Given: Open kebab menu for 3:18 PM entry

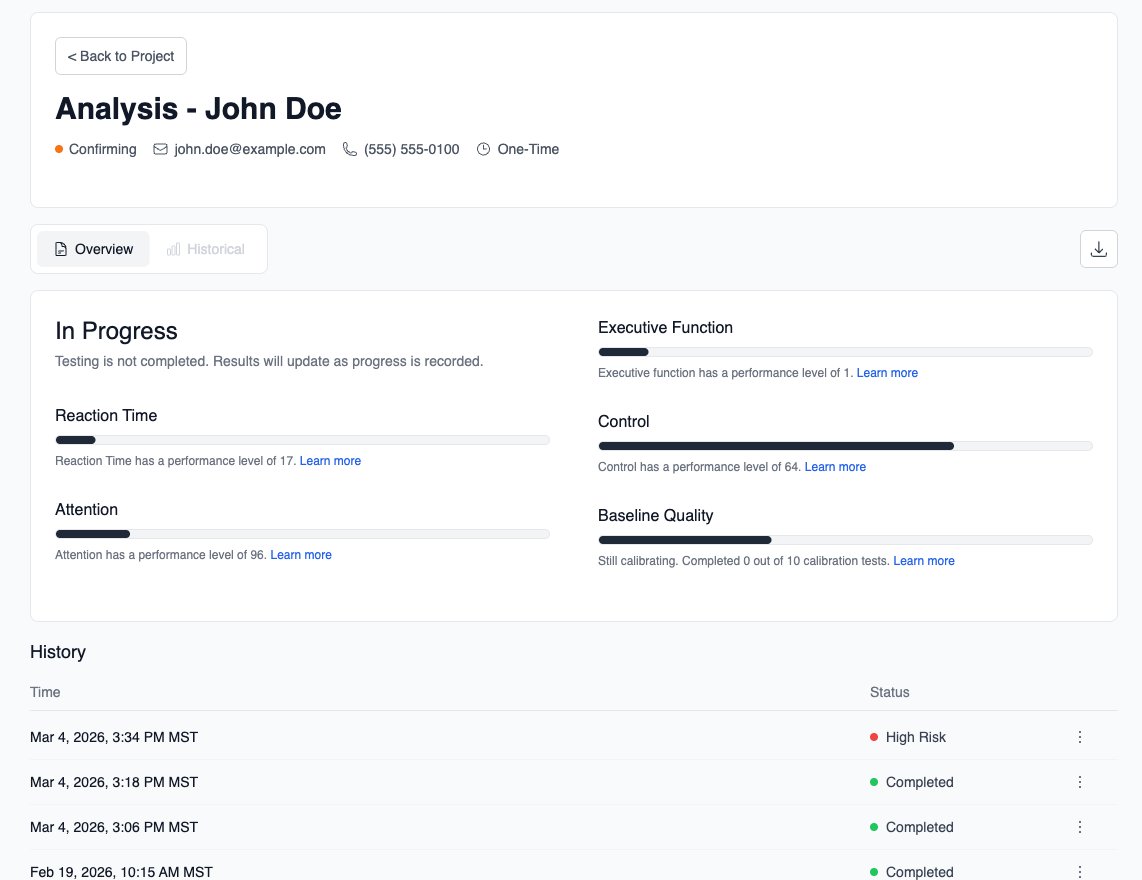Looking at the screenshot, I should coord(1079,782).
